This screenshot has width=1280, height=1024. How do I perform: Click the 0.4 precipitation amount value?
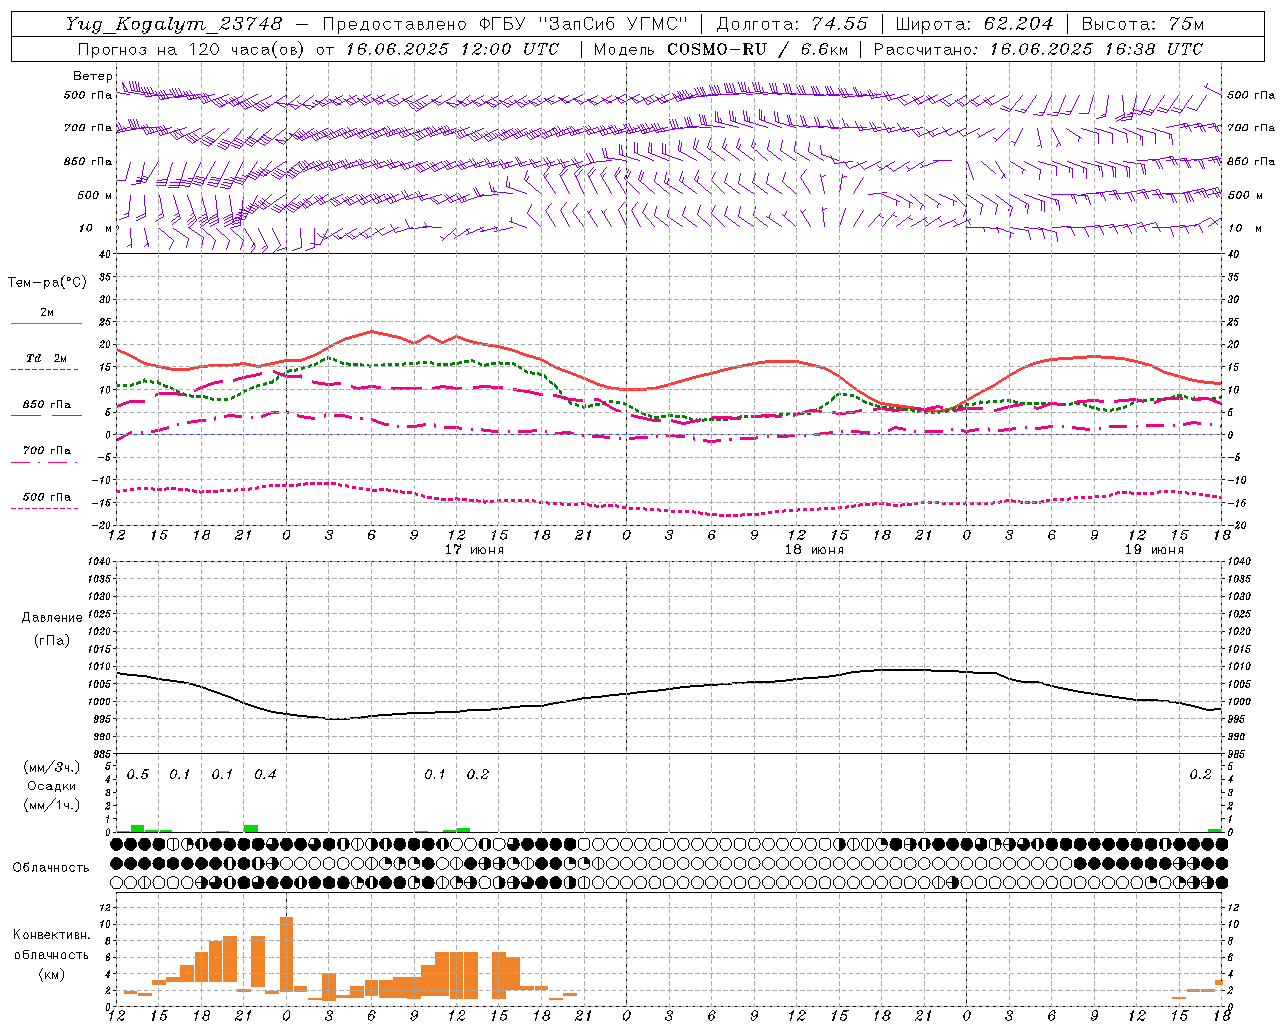click(265, 775)
